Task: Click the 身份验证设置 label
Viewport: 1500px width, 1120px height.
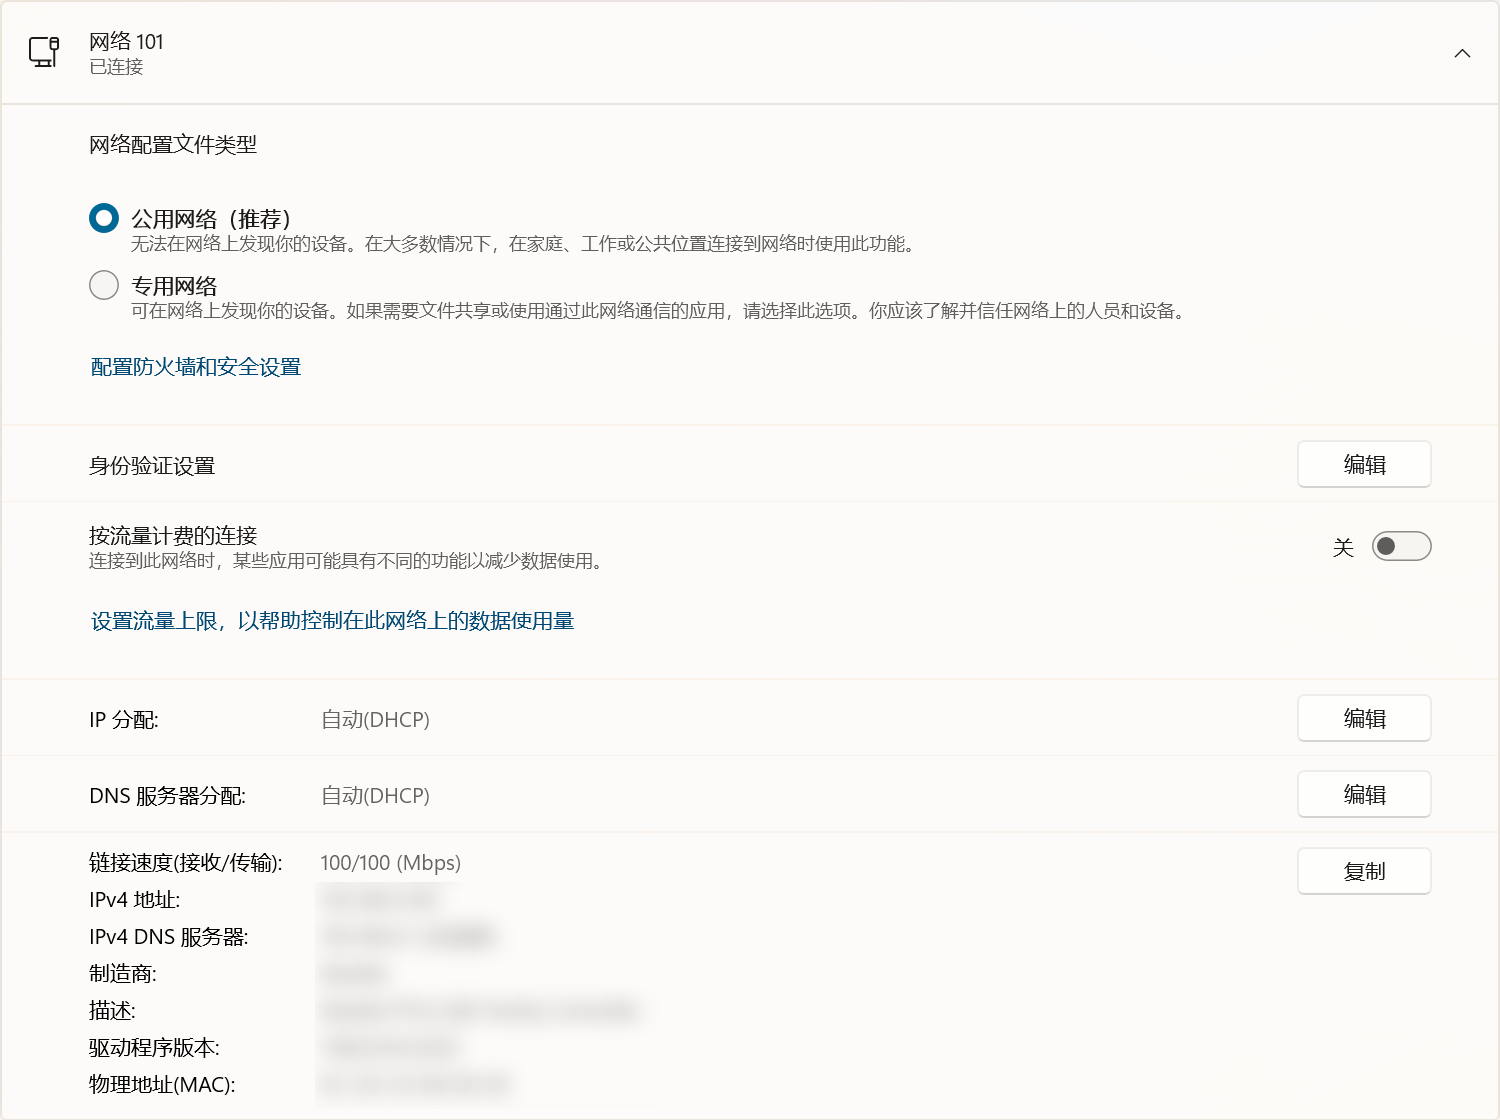Action: (152, 466)
